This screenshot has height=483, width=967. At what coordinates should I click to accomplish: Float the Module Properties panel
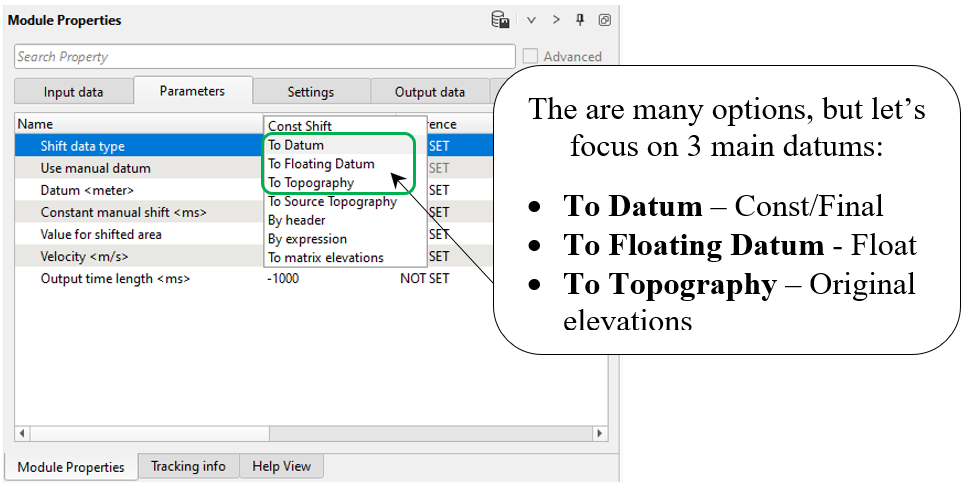tap(604, 20)
